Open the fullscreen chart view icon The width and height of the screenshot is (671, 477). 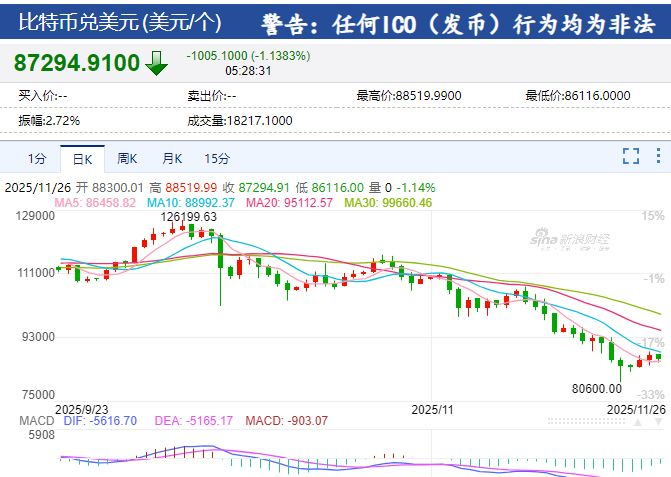(631, 156)
